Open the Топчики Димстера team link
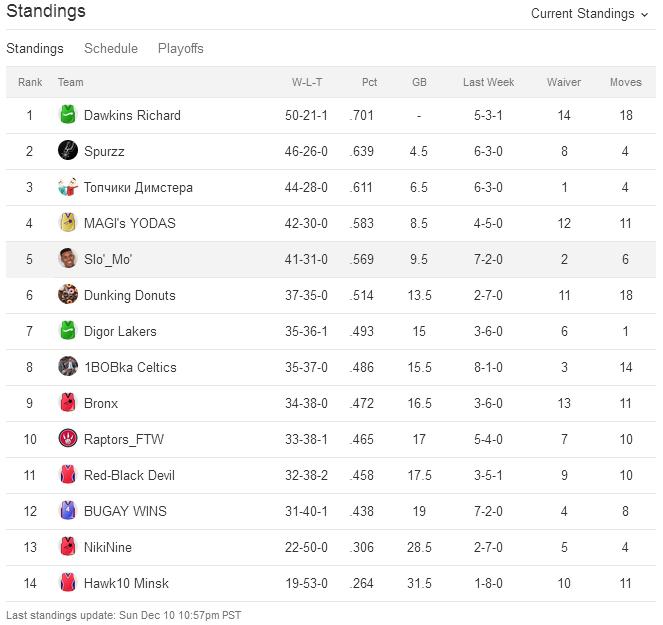Image resolution: width=663 pixels, height=625 pixels. (x=138, y=187)
